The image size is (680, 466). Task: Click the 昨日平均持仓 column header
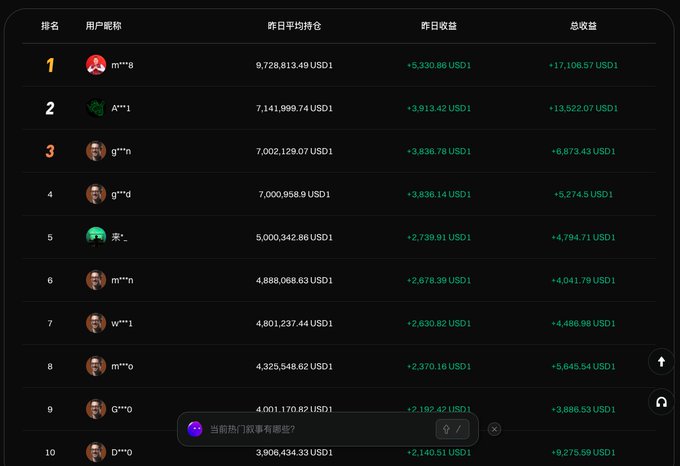(x=294, y=26)
